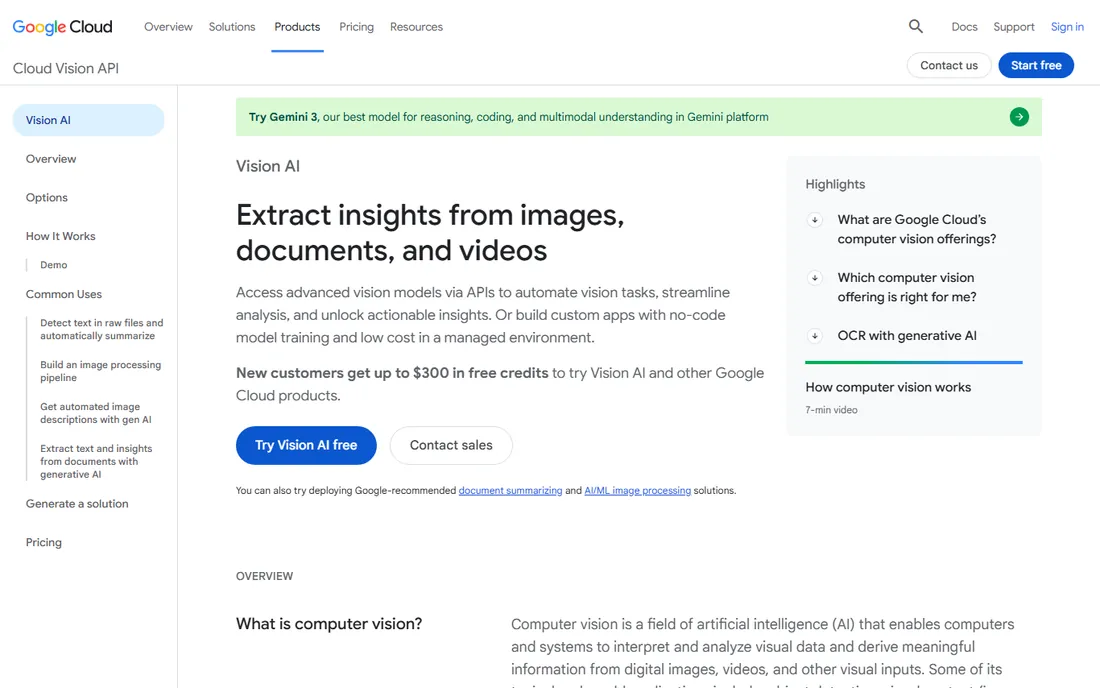Select How It Works in sidebar

[60, 236]
